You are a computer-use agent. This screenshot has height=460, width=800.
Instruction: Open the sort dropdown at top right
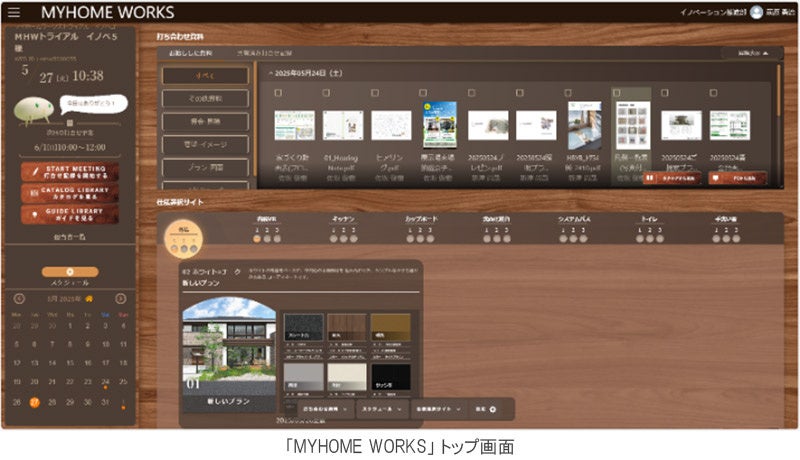pos(753,53)
